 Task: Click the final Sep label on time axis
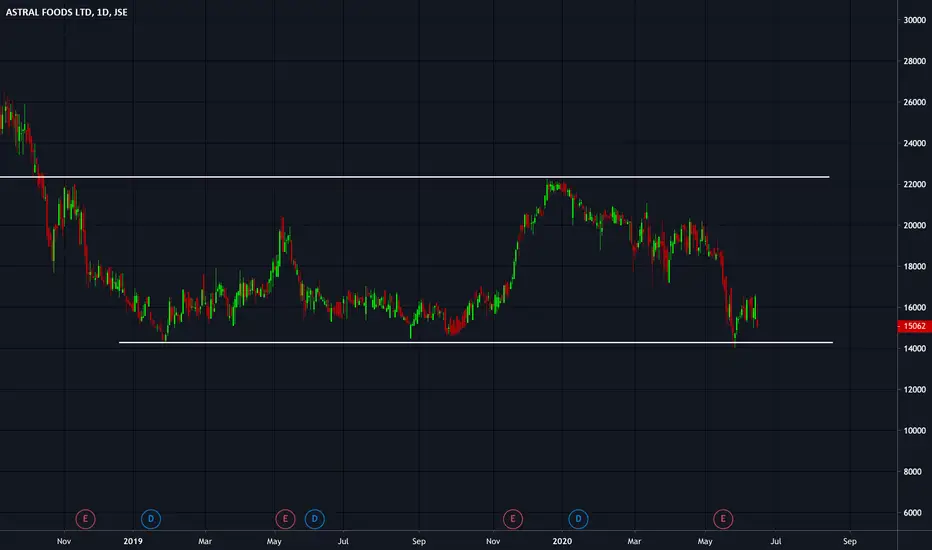click(850, 541)
